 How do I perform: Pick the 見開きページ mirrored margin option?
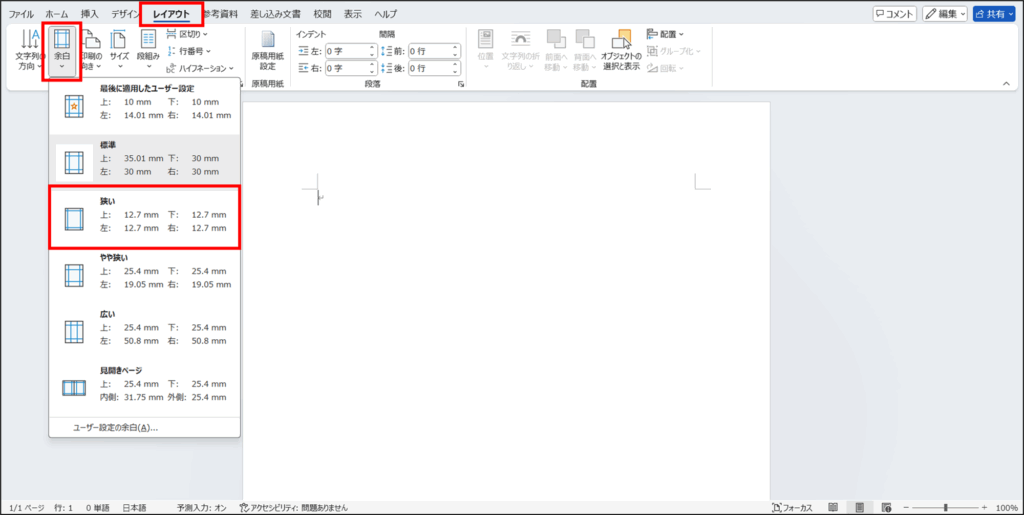[145, 384]
